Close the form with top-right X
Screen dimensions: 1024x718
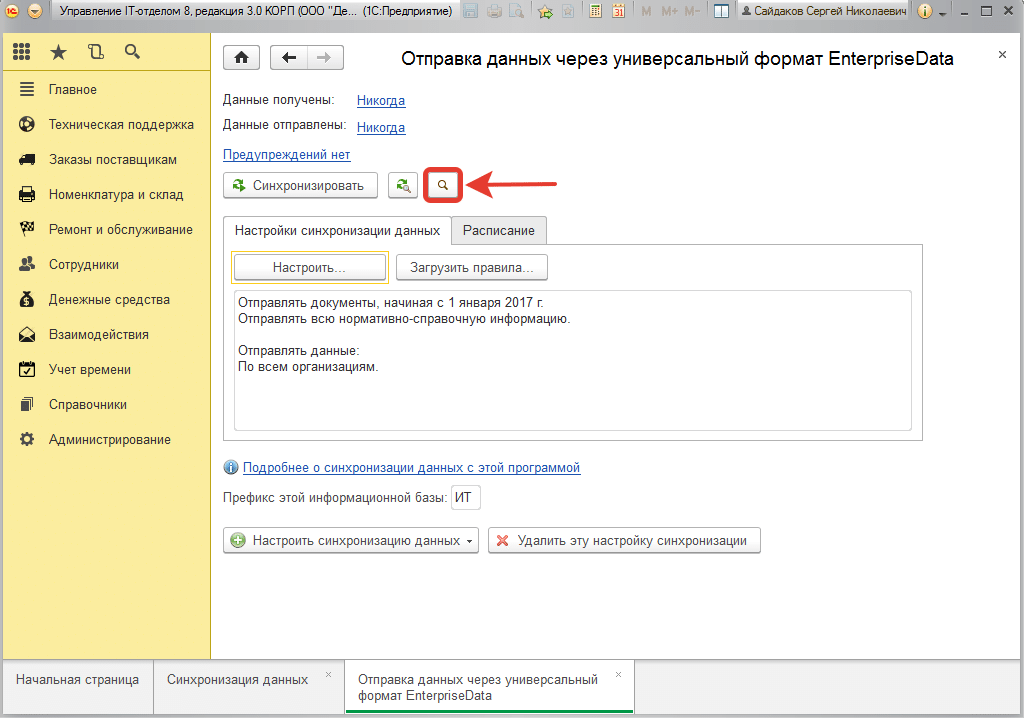[1002, 55]
